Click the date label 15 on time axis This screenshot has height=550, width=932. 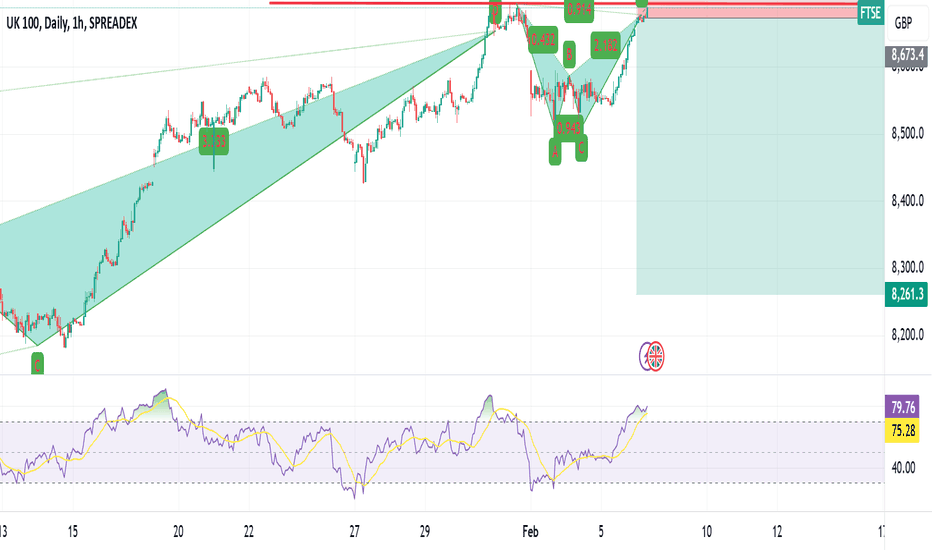click(x=73, y=531)
